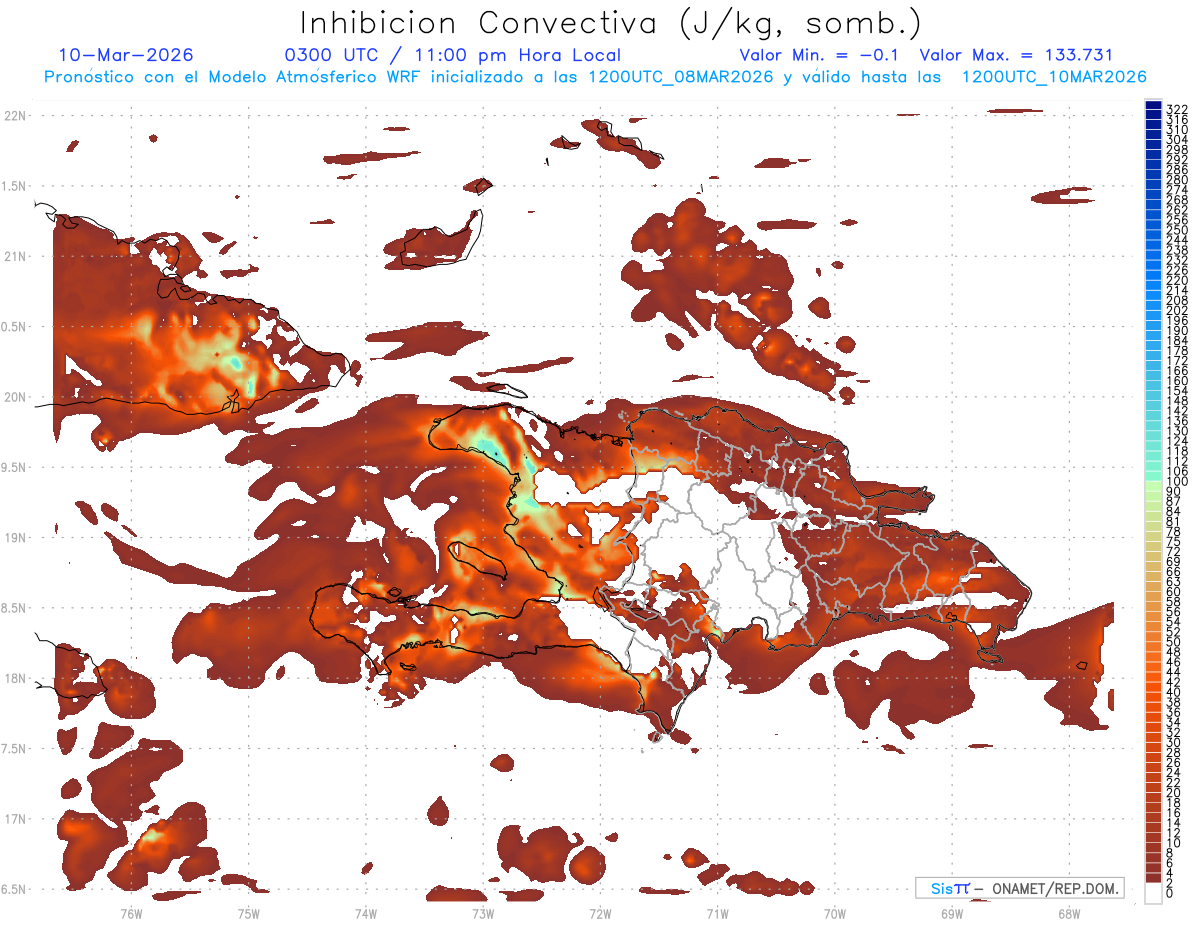Click the title "Inhibicion Convectiva (J/kg, somb.)"

pyautogui.click(x=611, y=23)
